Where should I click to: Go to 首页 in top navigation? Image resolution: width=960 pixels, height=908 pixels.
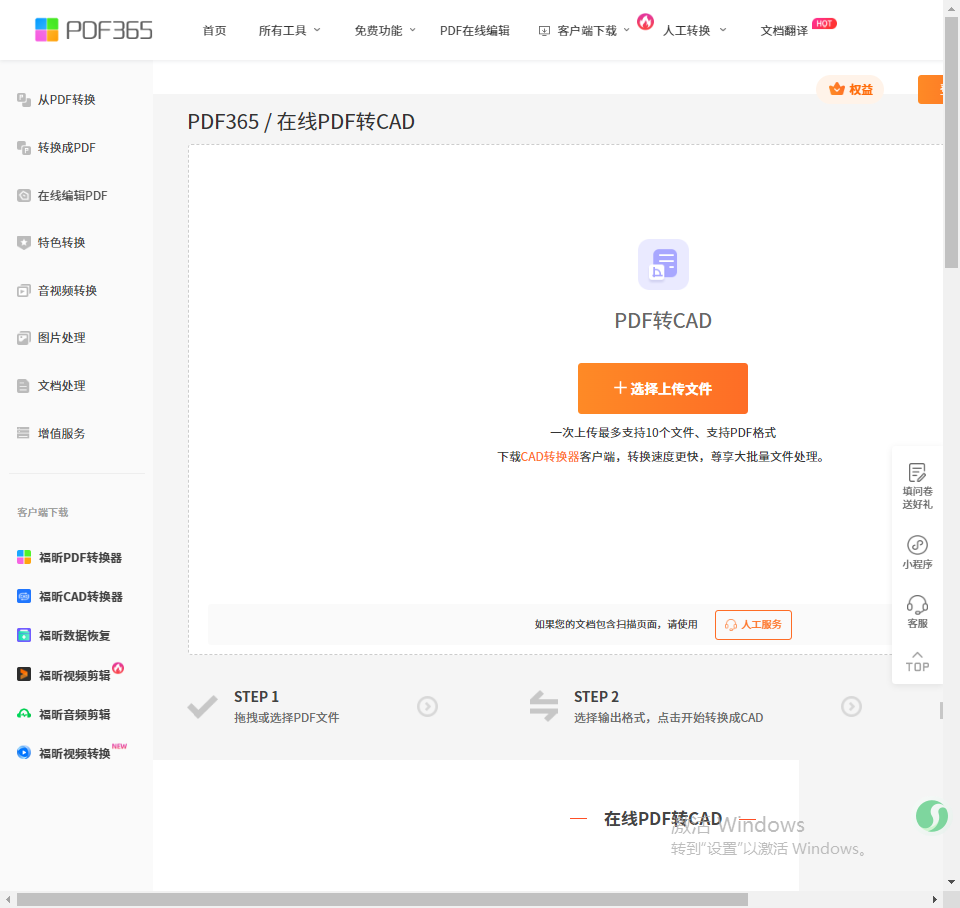click(x=214, y=31)
